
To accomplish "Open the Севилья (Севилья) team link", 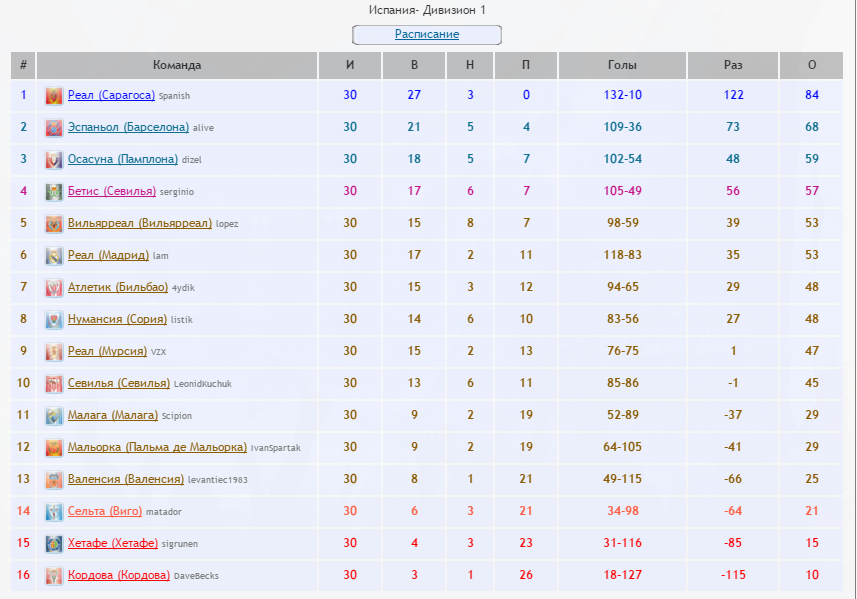I will tap(119, 383).
